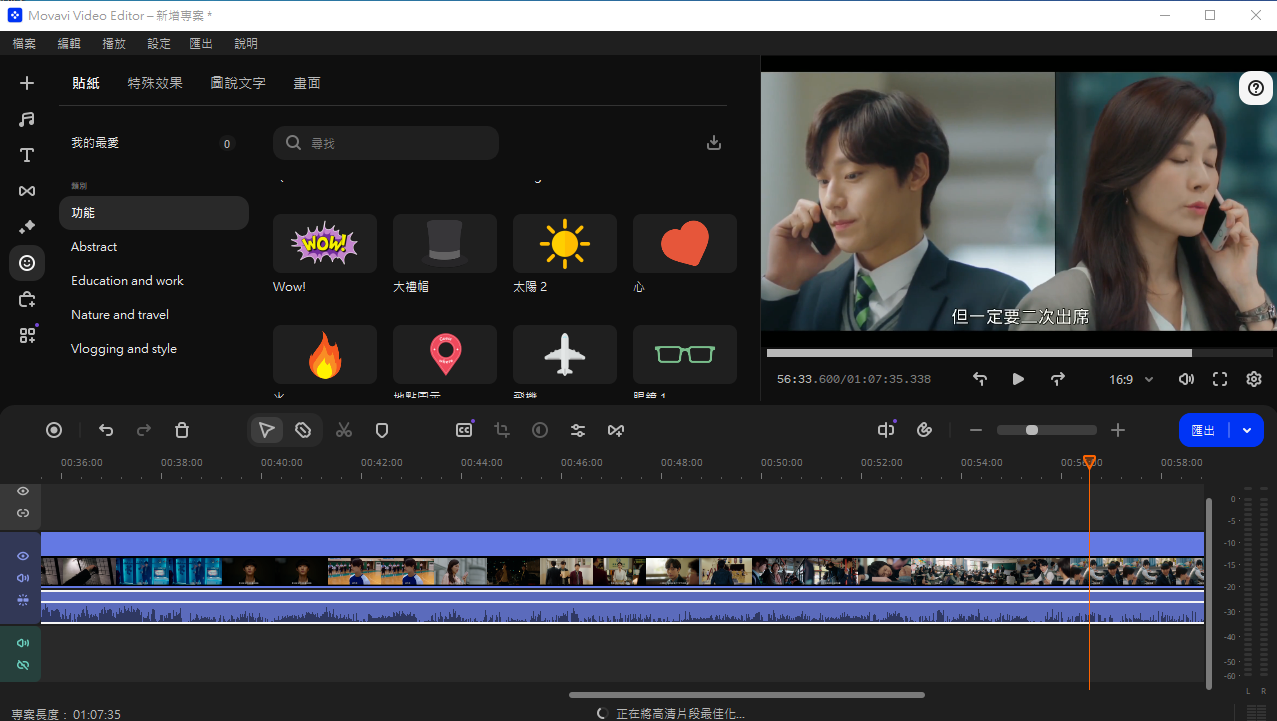
Task: Open clip properties sliders icon
Action: [578, 430]
